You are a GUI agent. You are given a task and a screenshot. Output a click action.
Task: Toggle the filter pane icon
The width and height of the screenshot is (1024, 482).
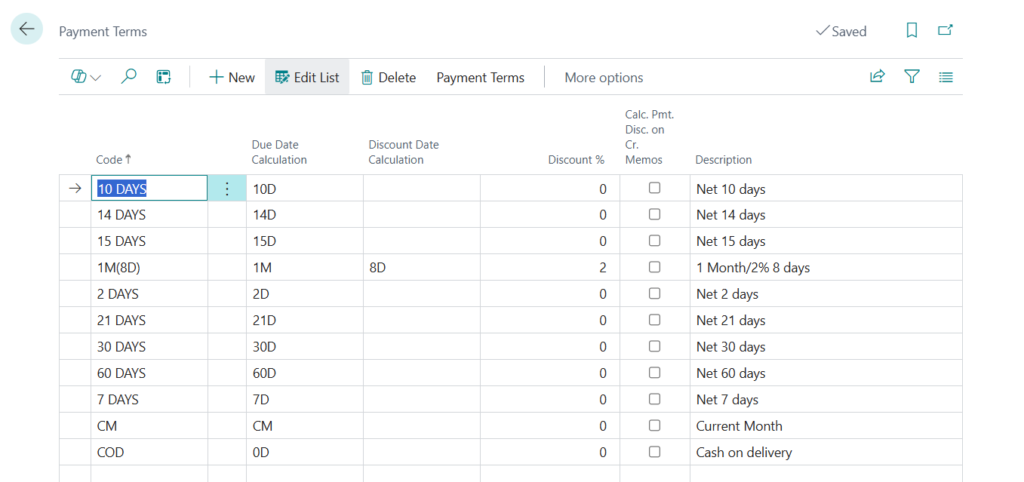(x=911, y=77)
